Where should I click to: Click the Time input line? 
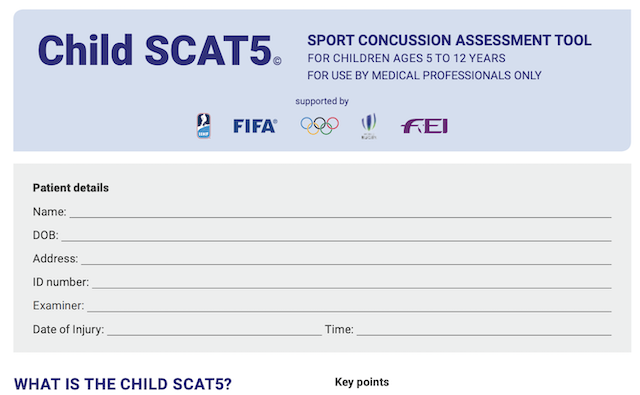(x=484, y=330)
